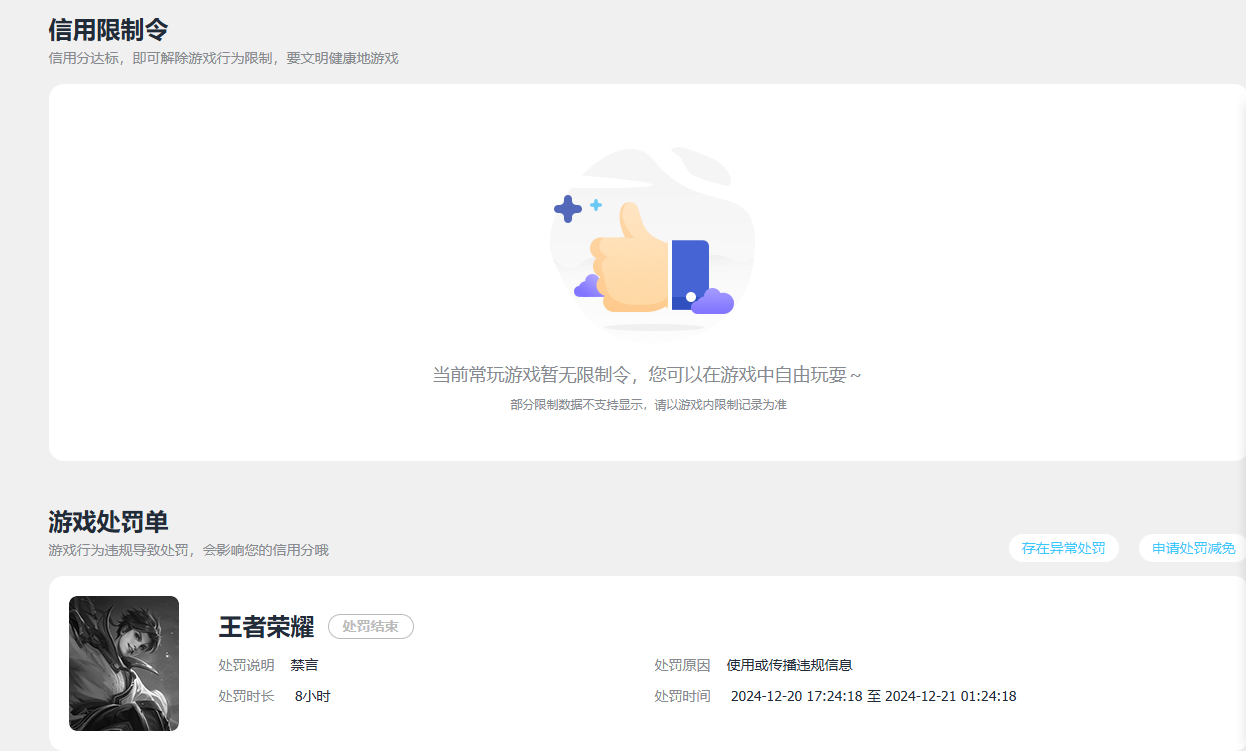Image resolution: width=1246 pixels, height=751 pixels.
Task: Select the 王者荣耀 game title
Action: click(x=266, y=627)
